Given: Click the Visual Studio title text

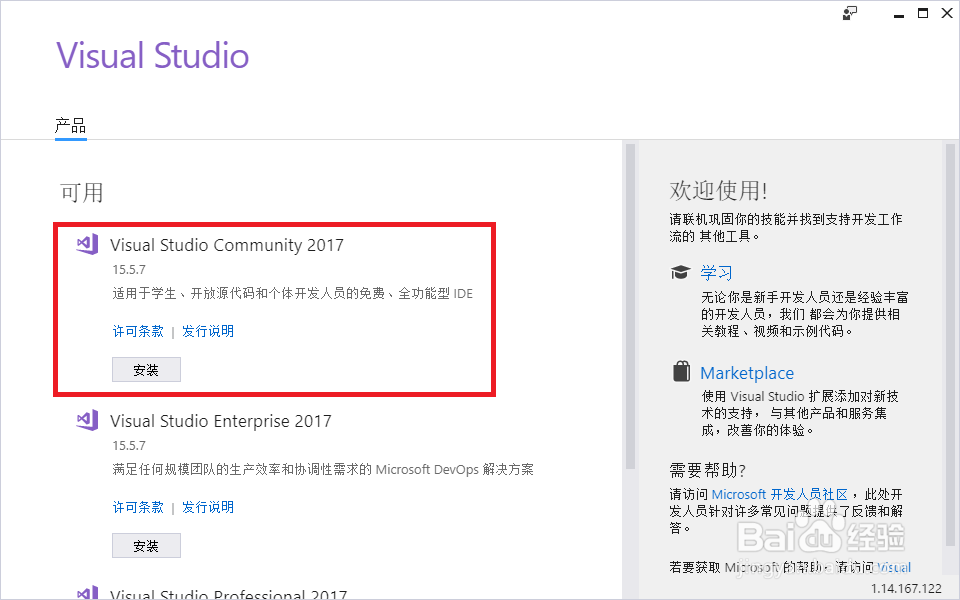Looking at the screenshot, I should [x=153, y=55].
